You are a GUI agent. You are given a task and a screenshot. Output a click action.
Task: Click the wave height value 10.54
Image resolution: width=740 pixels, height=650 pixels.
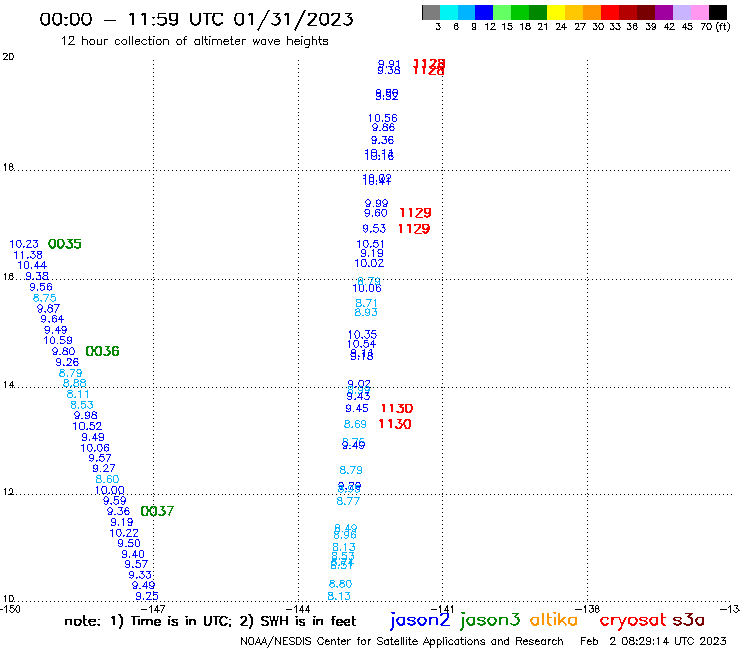coord(362,344)
